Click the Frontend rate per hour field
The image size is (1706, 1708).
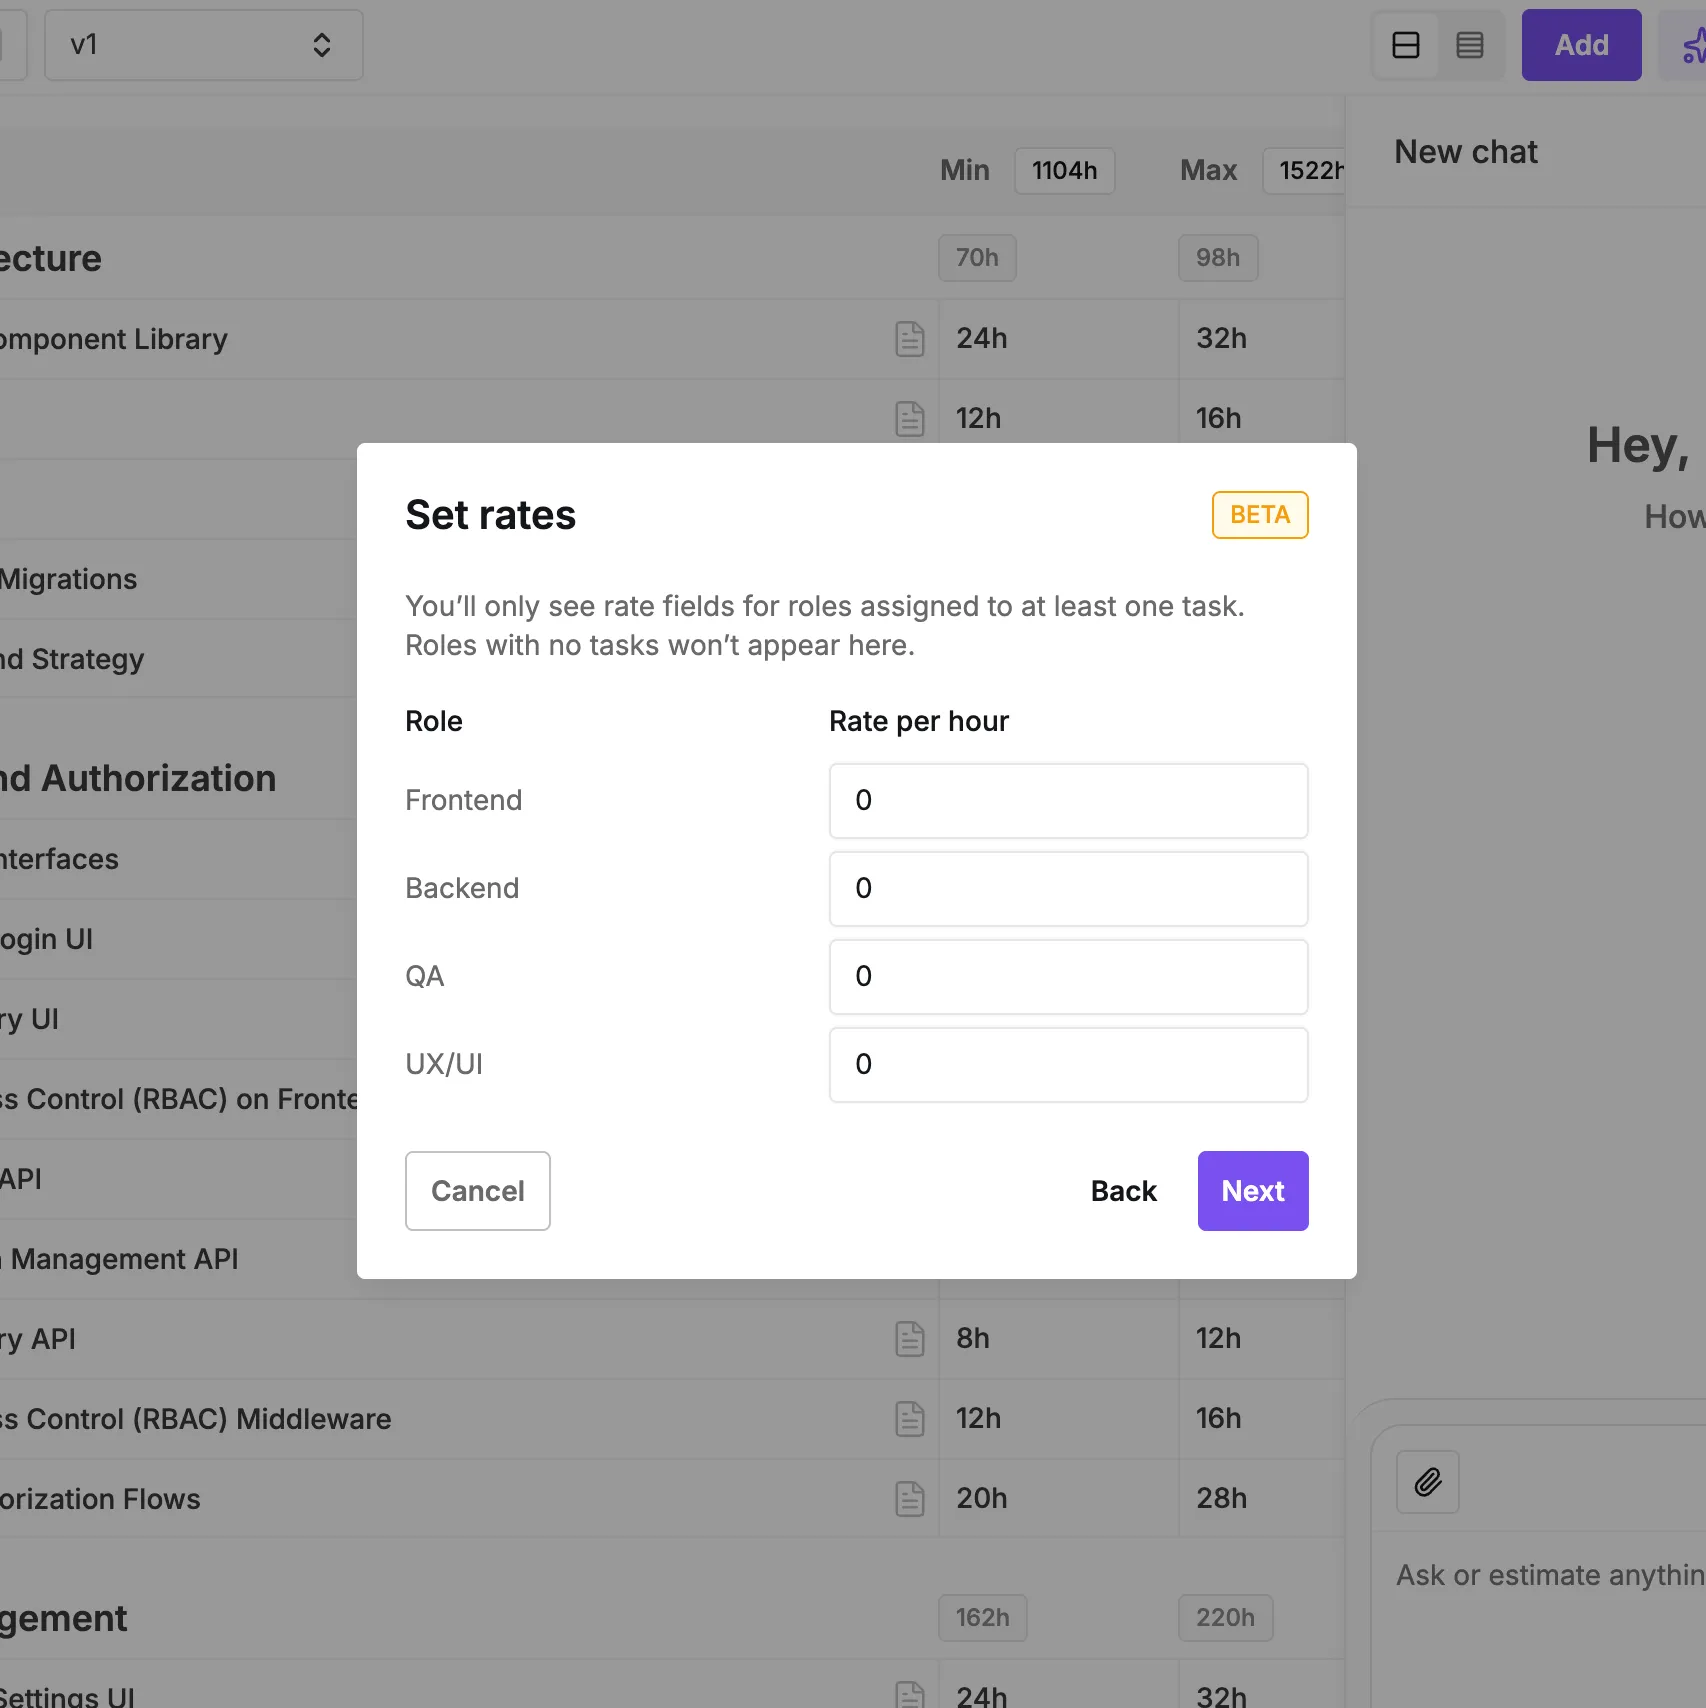(x=1068, y=801)
